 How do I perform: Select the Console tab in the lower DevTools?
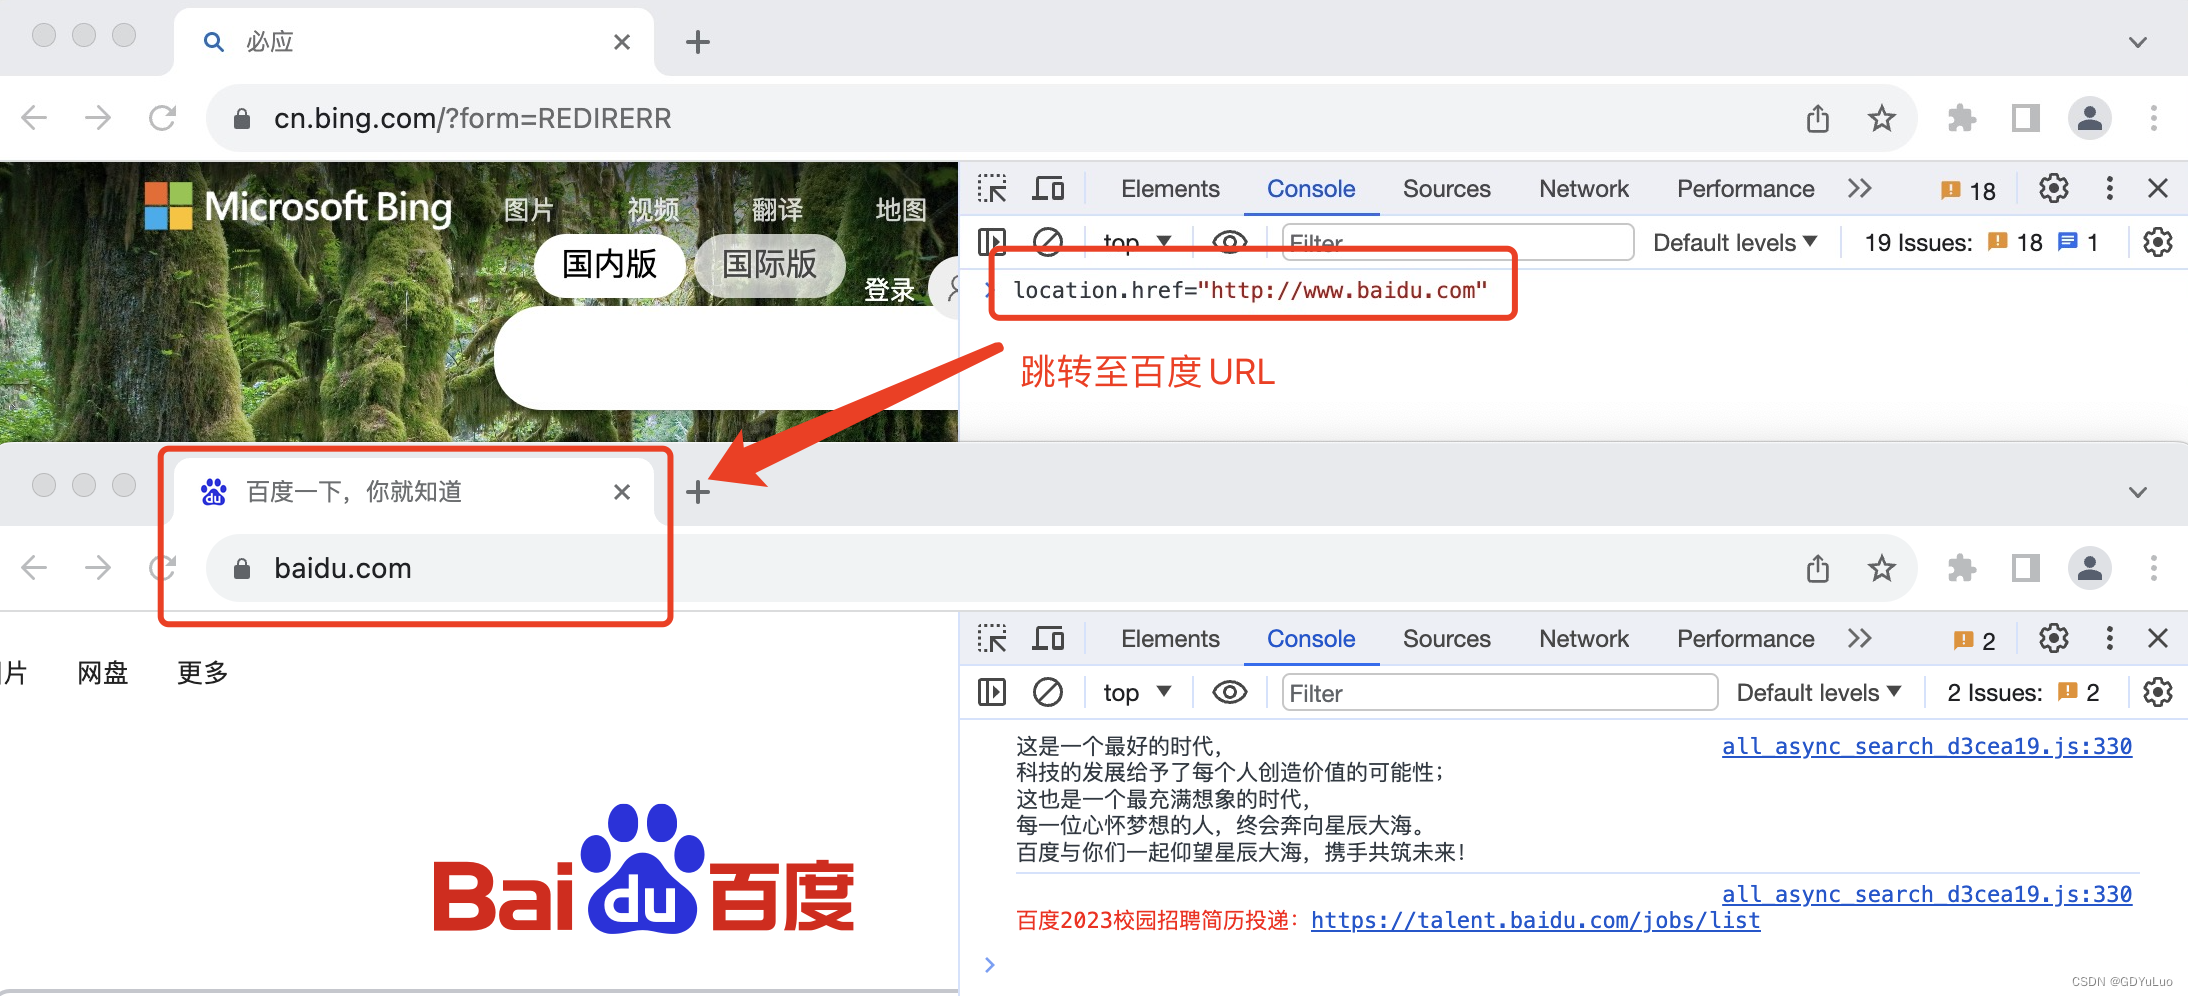[1311, 638]
